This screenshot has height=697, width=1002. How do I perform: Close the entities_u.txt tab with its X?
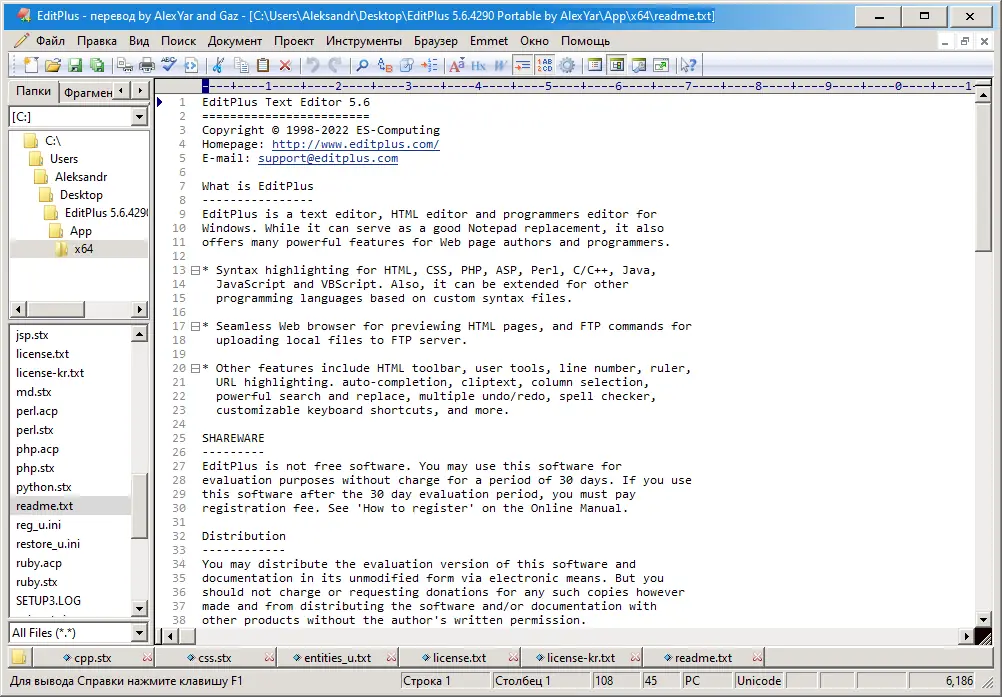point(391,657)
